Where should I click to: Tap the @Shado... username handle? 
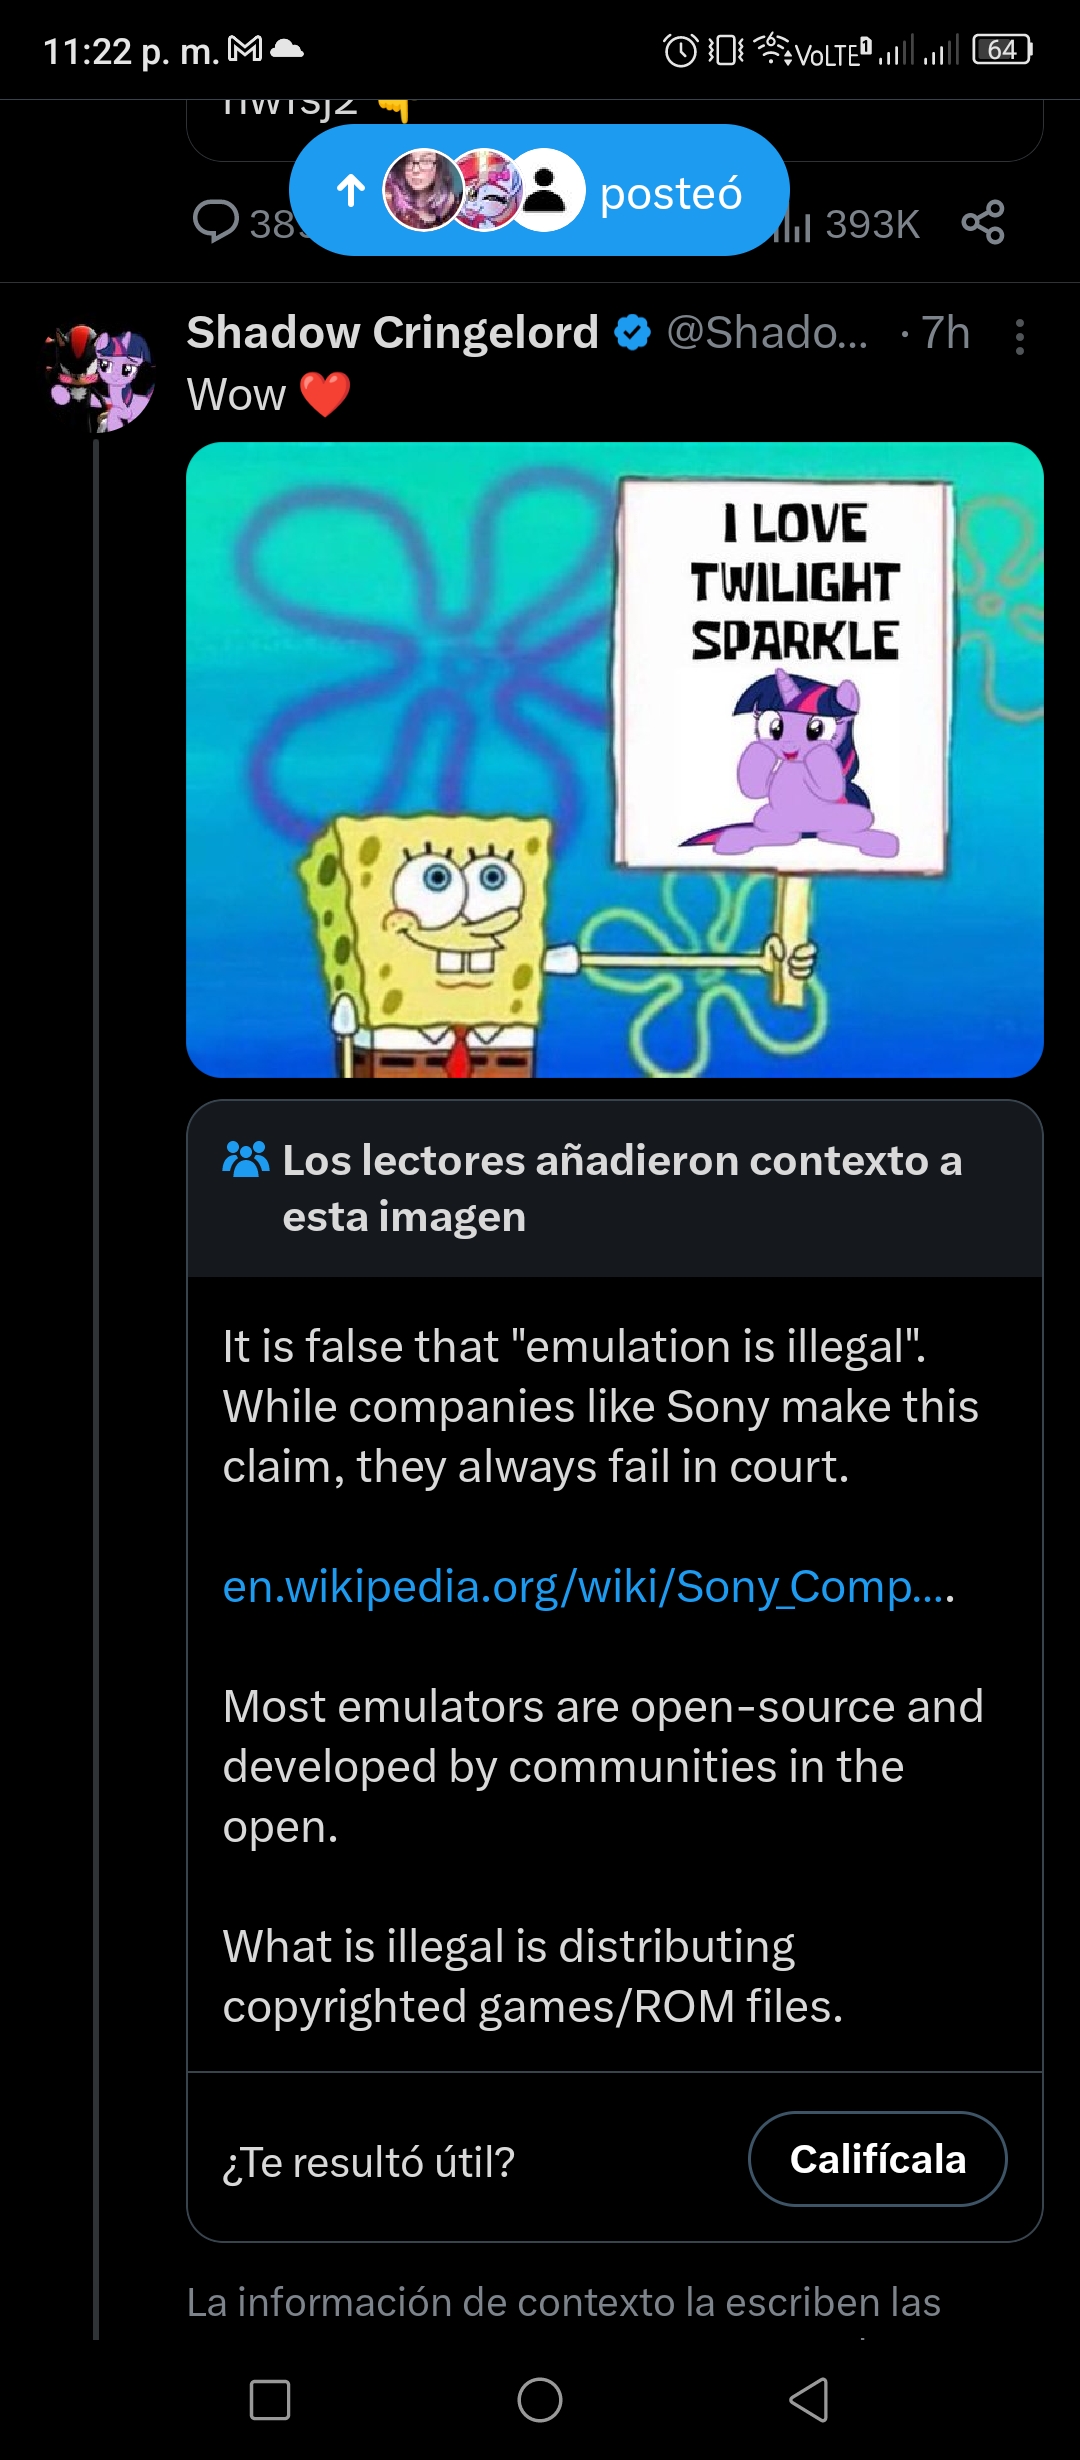click(x=767, y=333)
